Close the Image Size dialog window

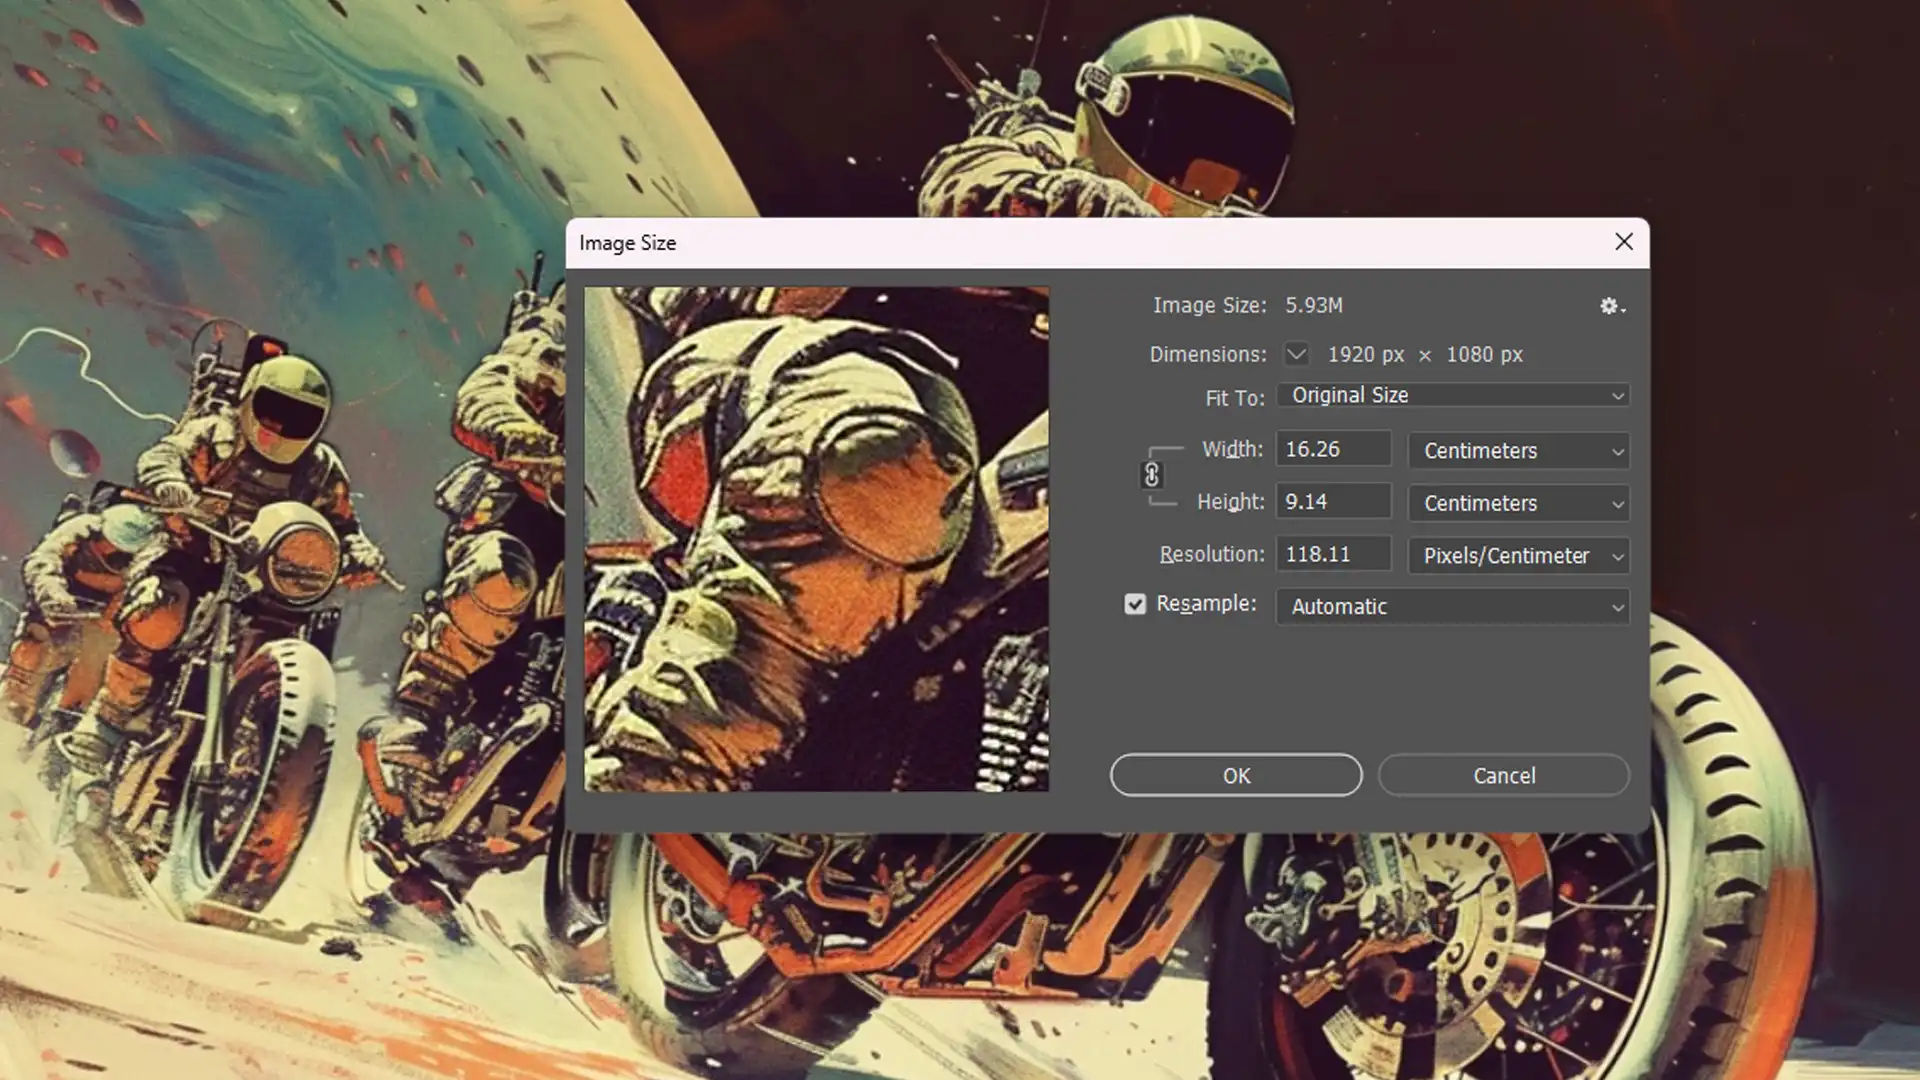(x=1624, y=242)
